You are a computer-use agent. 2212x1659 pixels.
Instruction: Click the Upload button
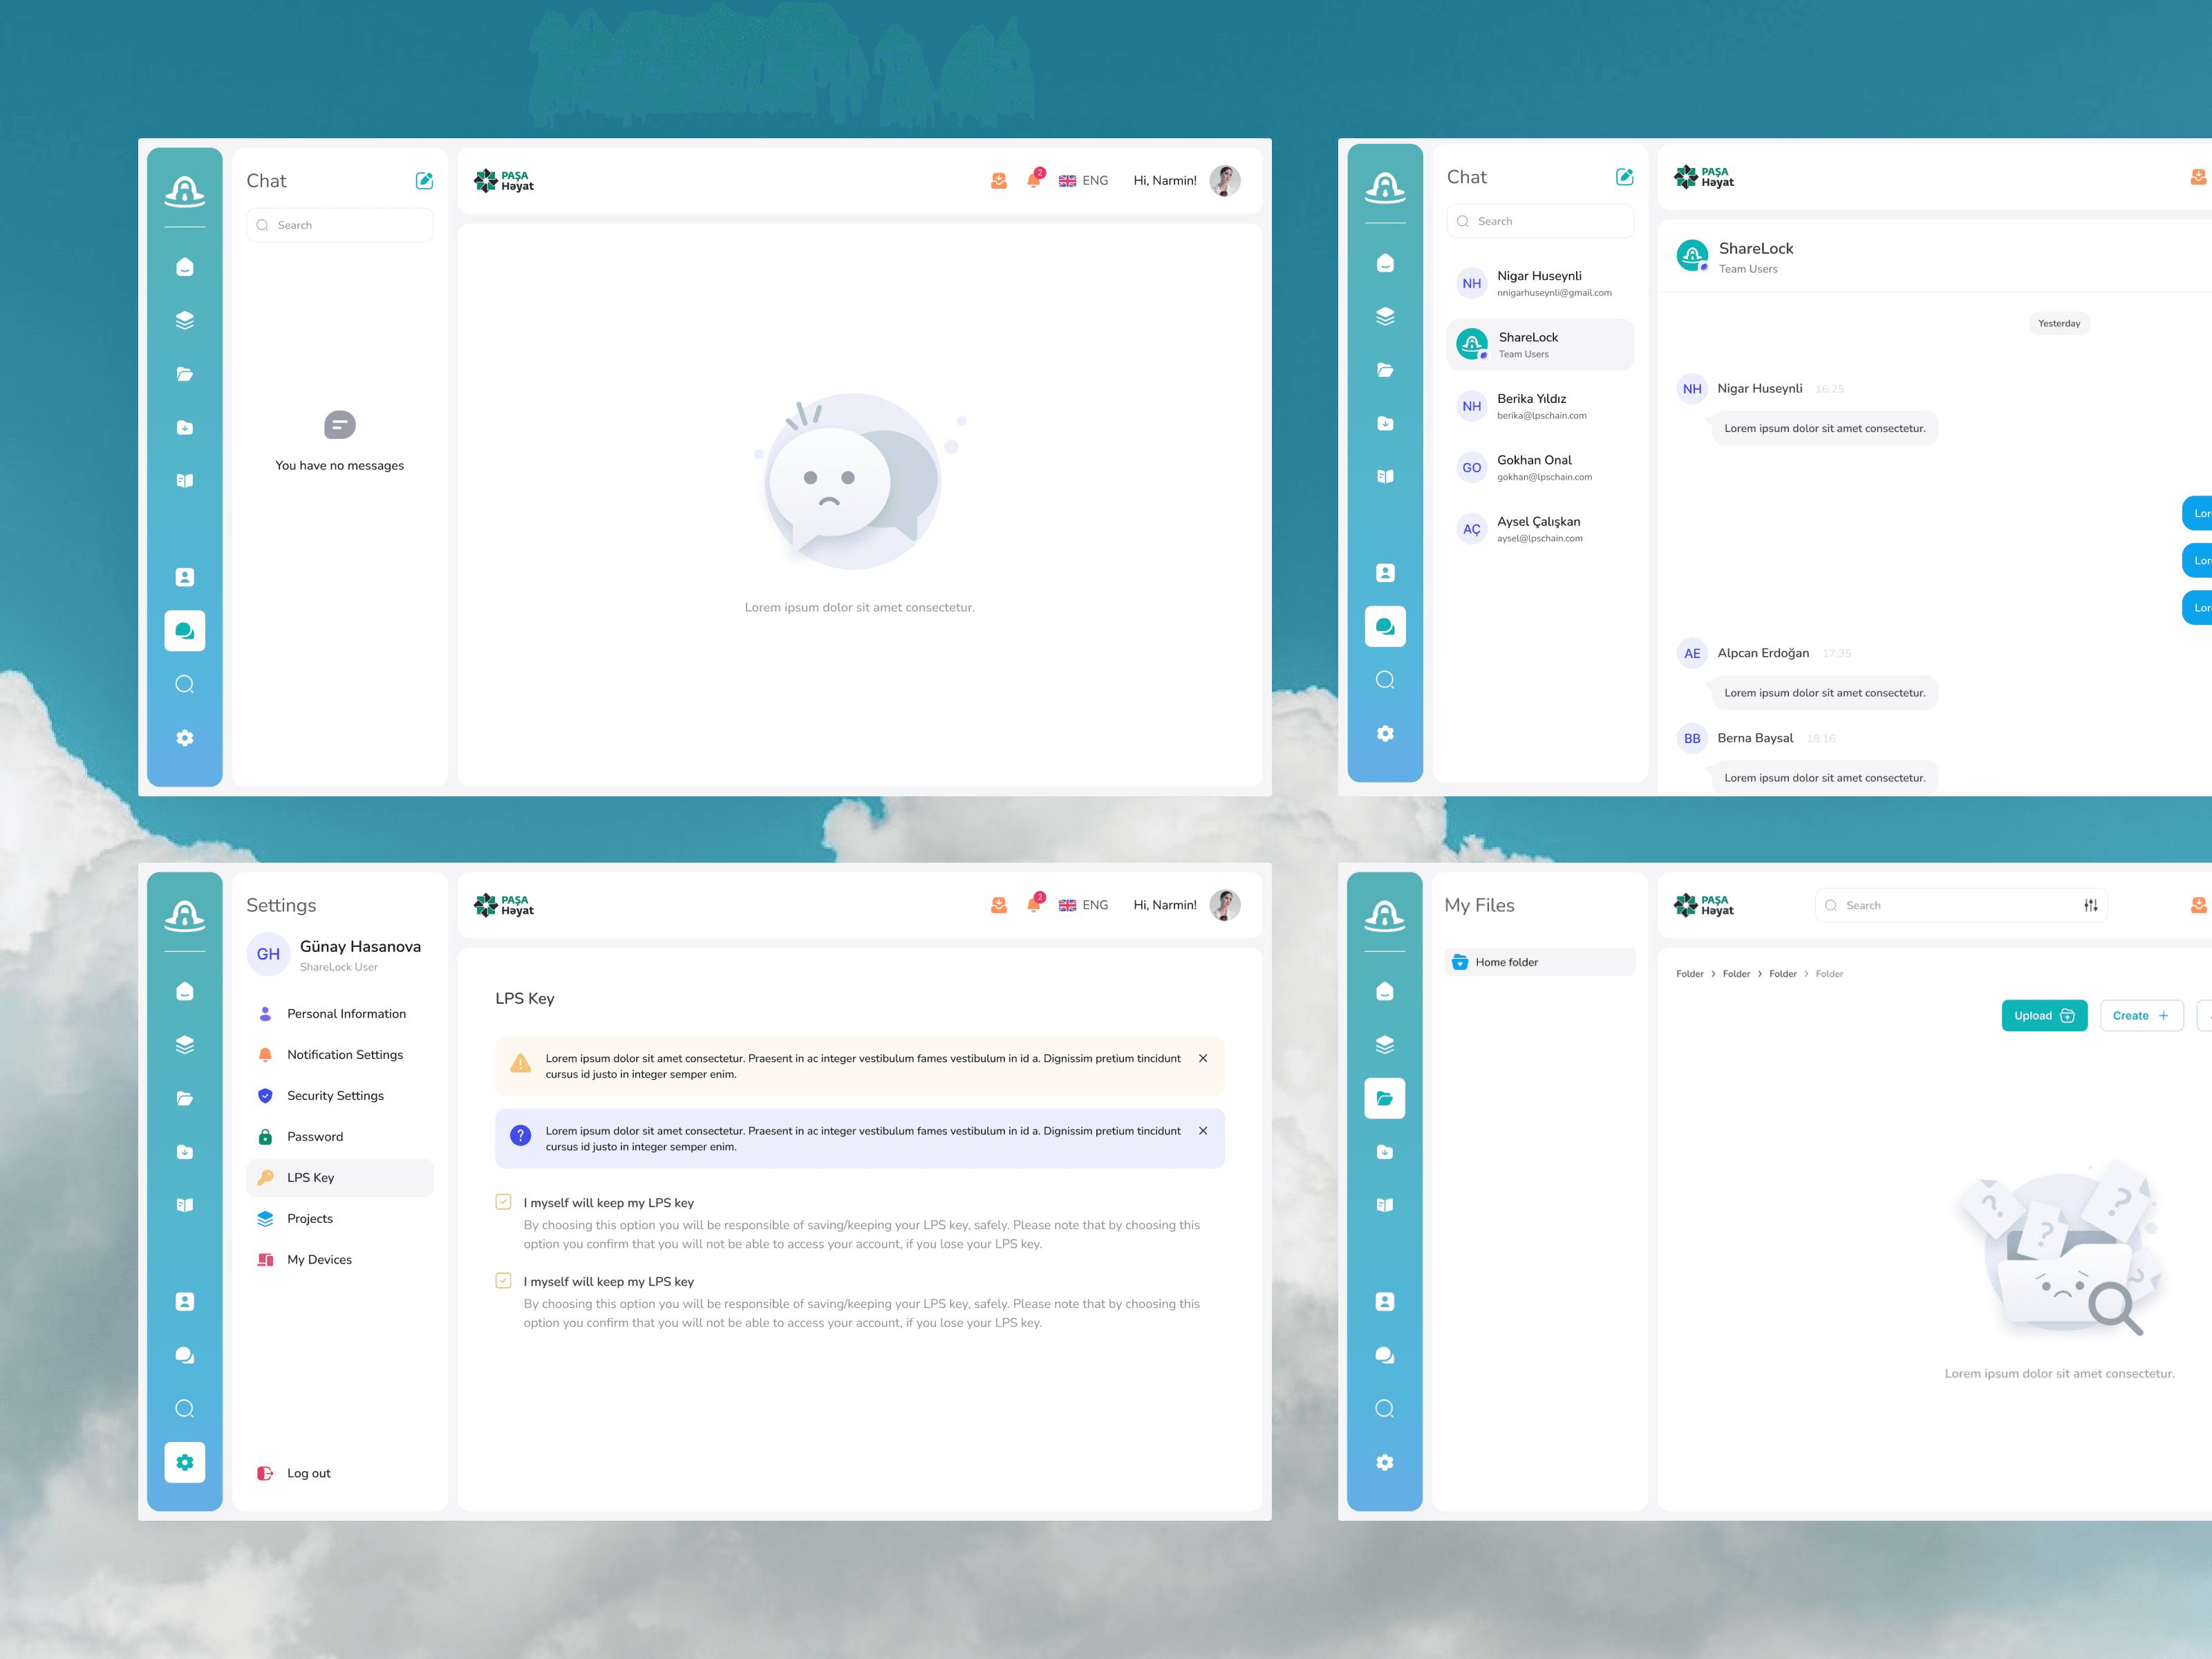(2043, 1015)
